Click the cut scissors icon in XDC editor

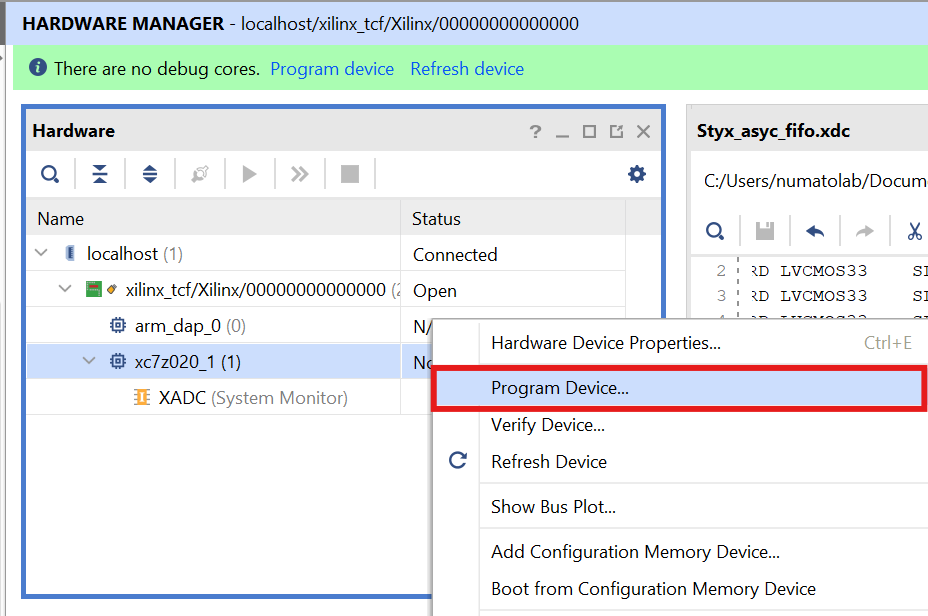913,232
